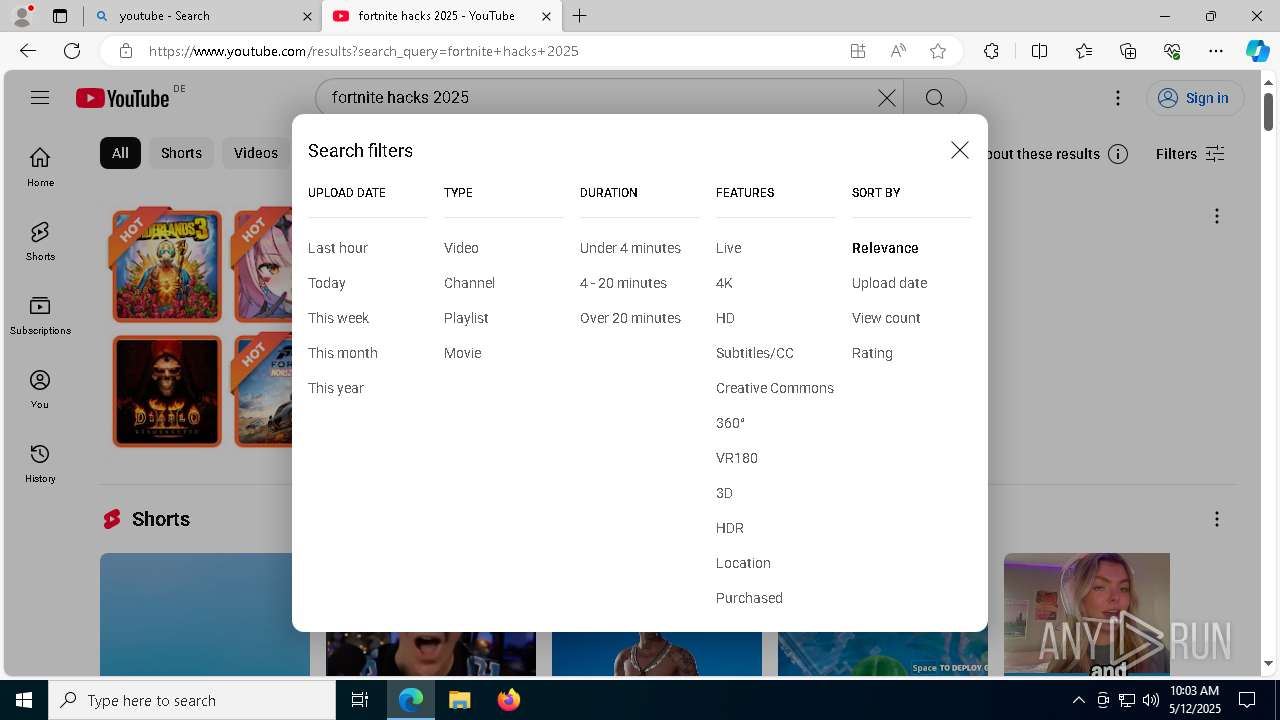Enable the Location feature filter

(743, 563)
